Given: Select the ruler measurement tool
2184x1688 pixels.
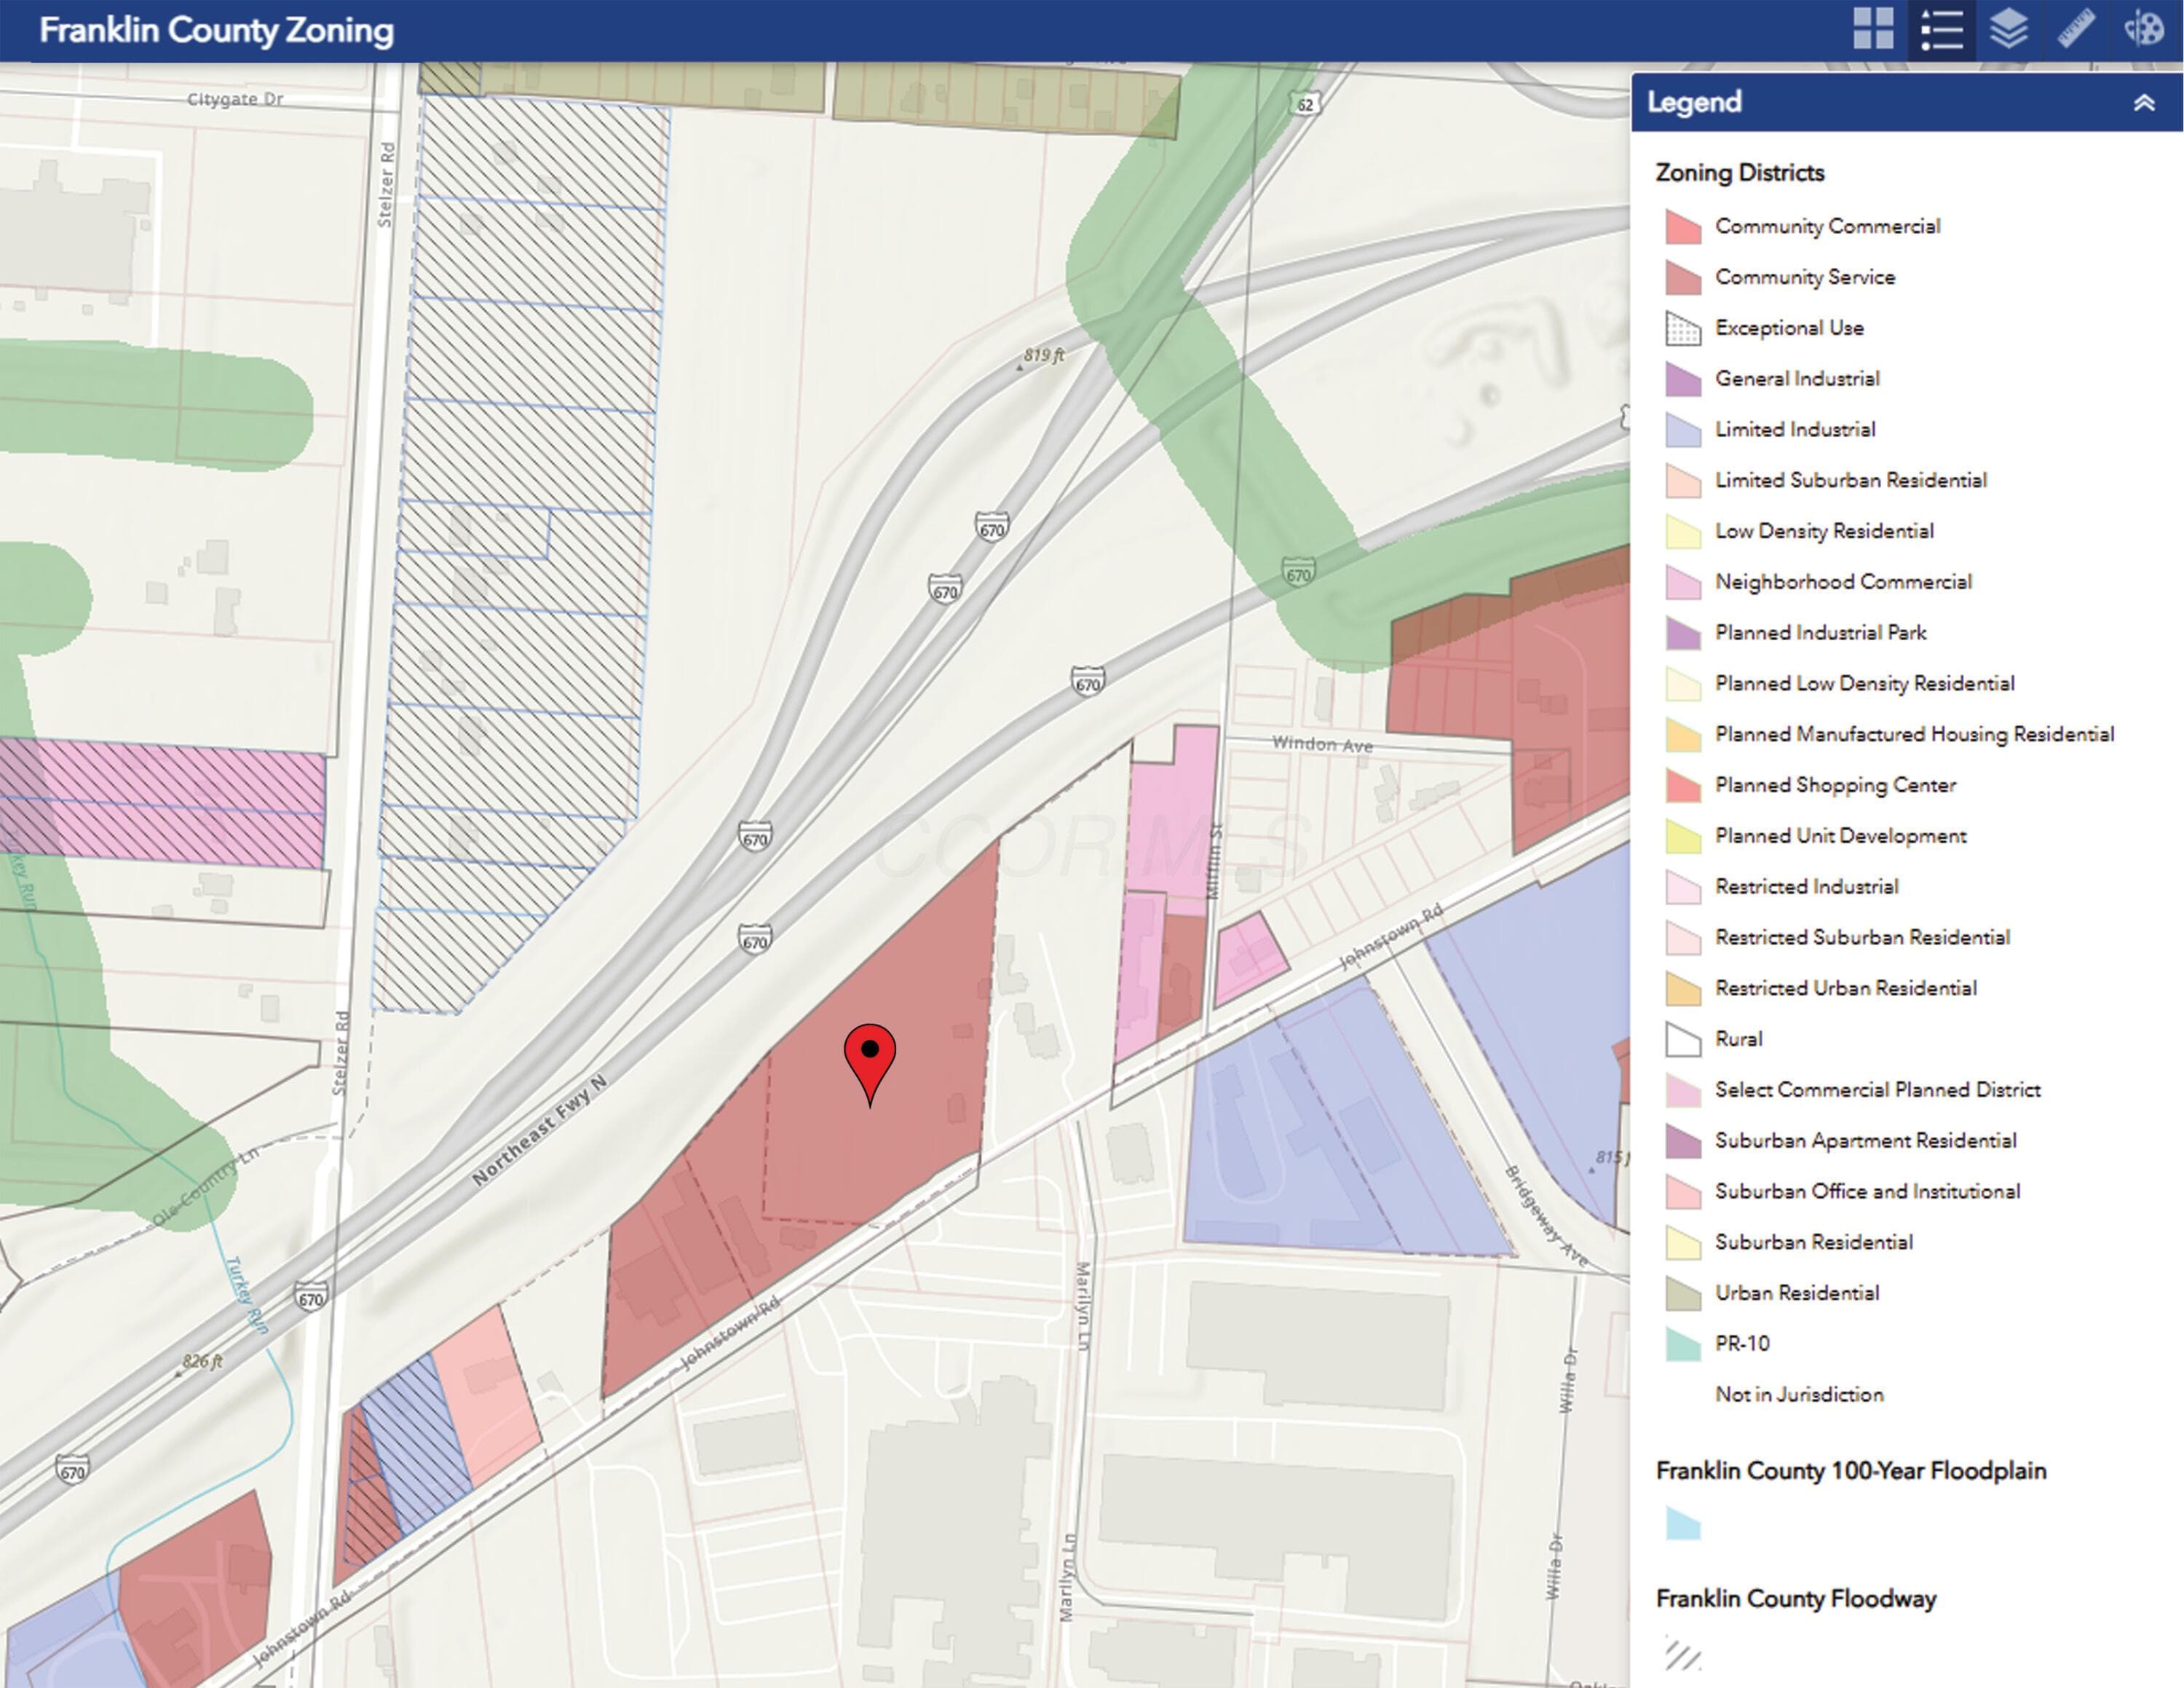Looking at the screenshot, I should [x=2076, y=29].
